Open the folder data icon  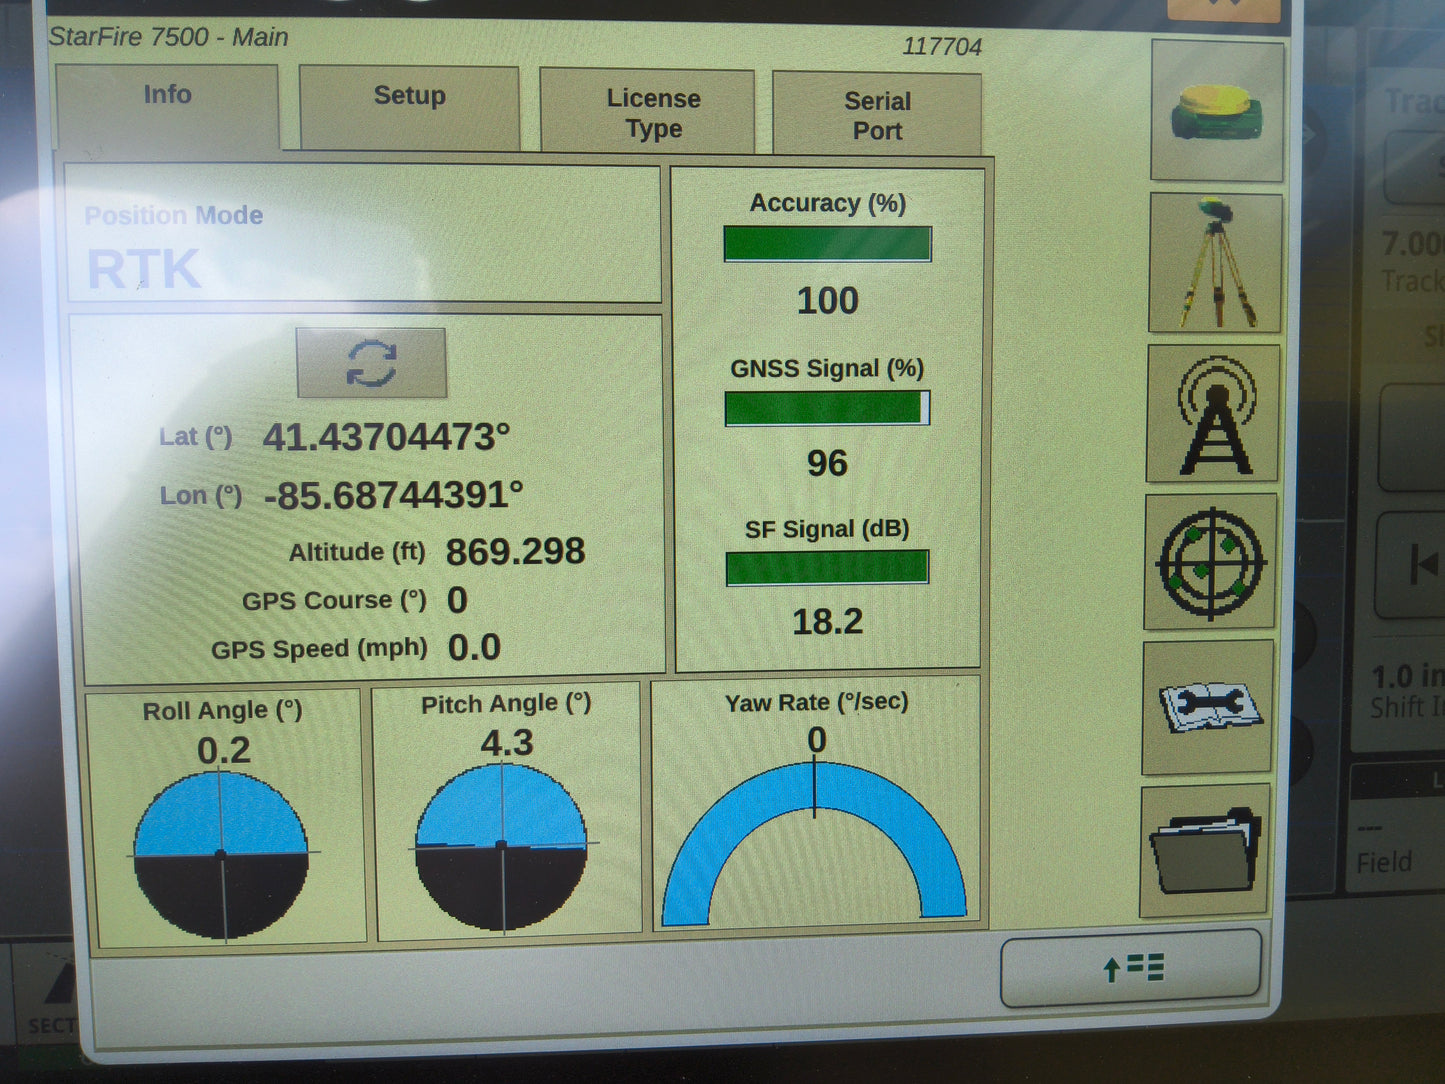click(1206, 851)
